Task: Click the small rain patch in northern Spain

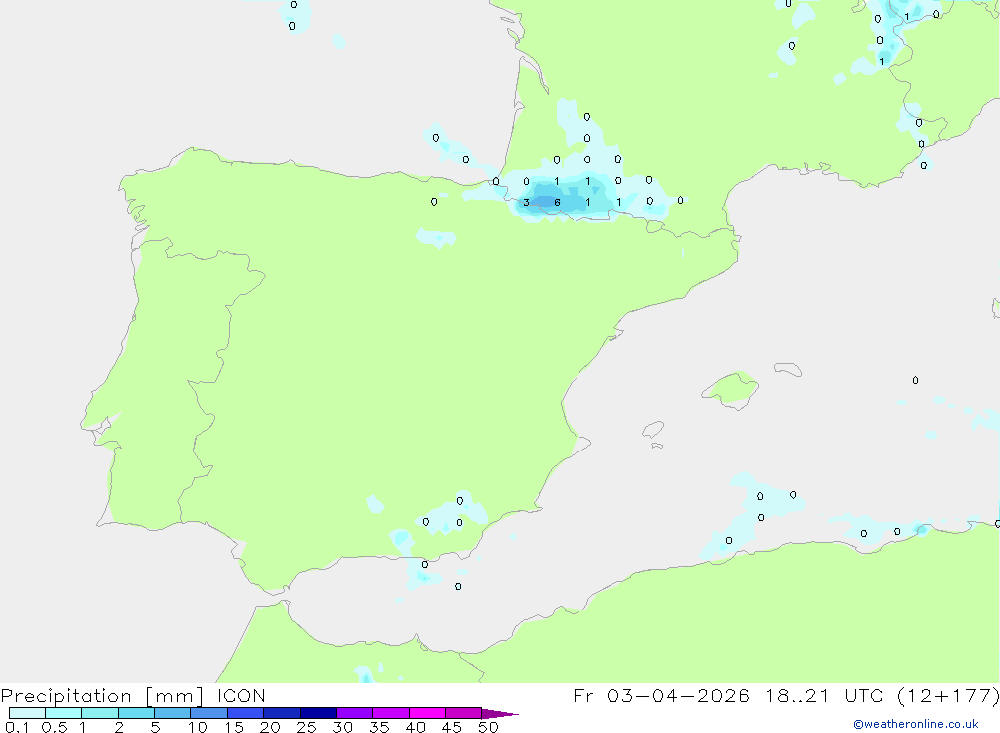Action: coord(436,238)
